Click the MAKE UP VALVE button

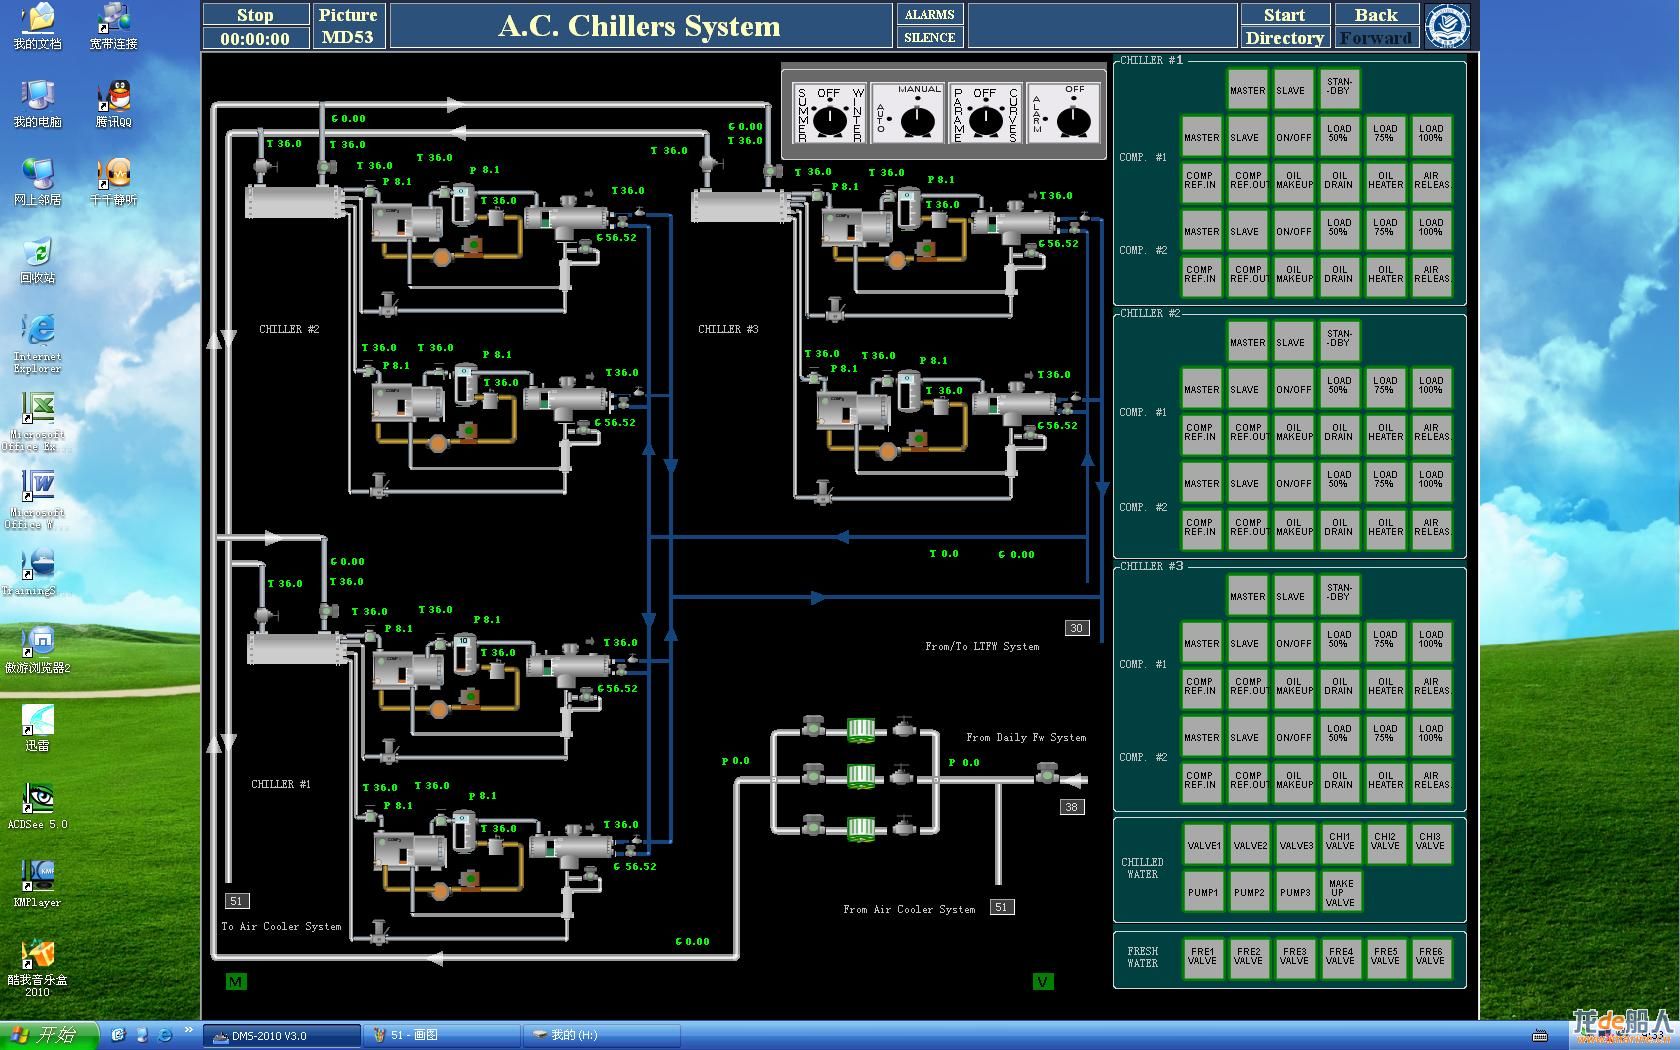pyautogui.click(x=1341, y=892)
